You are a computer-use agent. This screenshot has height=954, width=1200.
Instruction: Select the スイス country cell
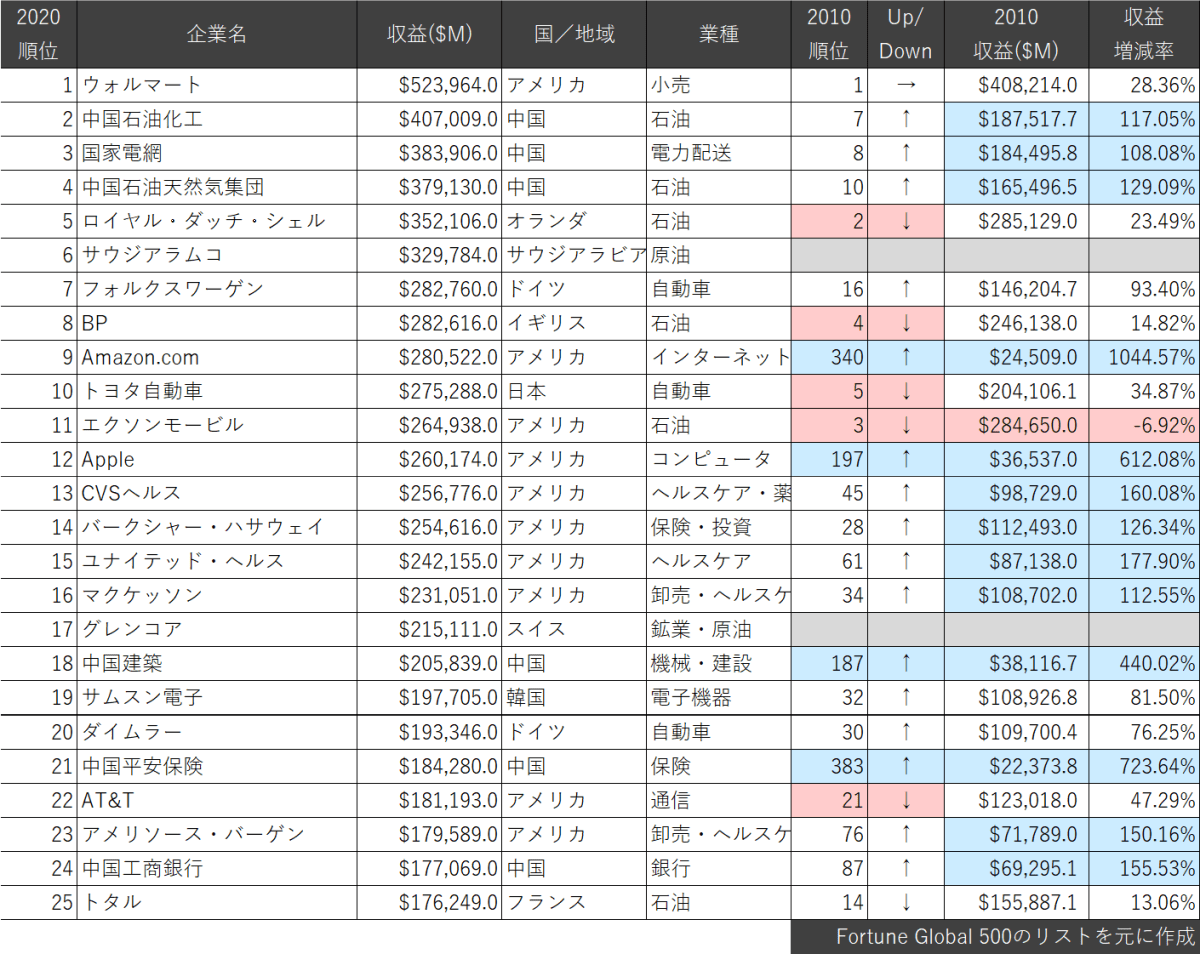click(575, 629)
